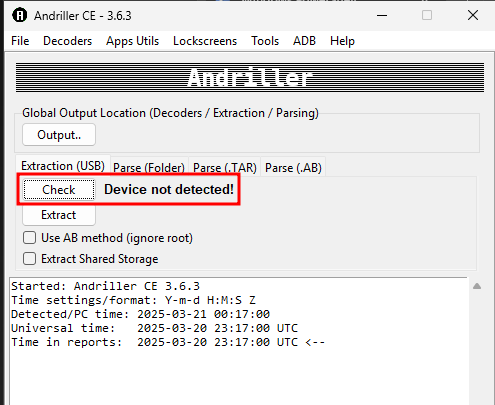The width and height of the screenshot is (495, 405).
Task: Switch to the Parse (.TAR) tab
Action: coord(225,167)
